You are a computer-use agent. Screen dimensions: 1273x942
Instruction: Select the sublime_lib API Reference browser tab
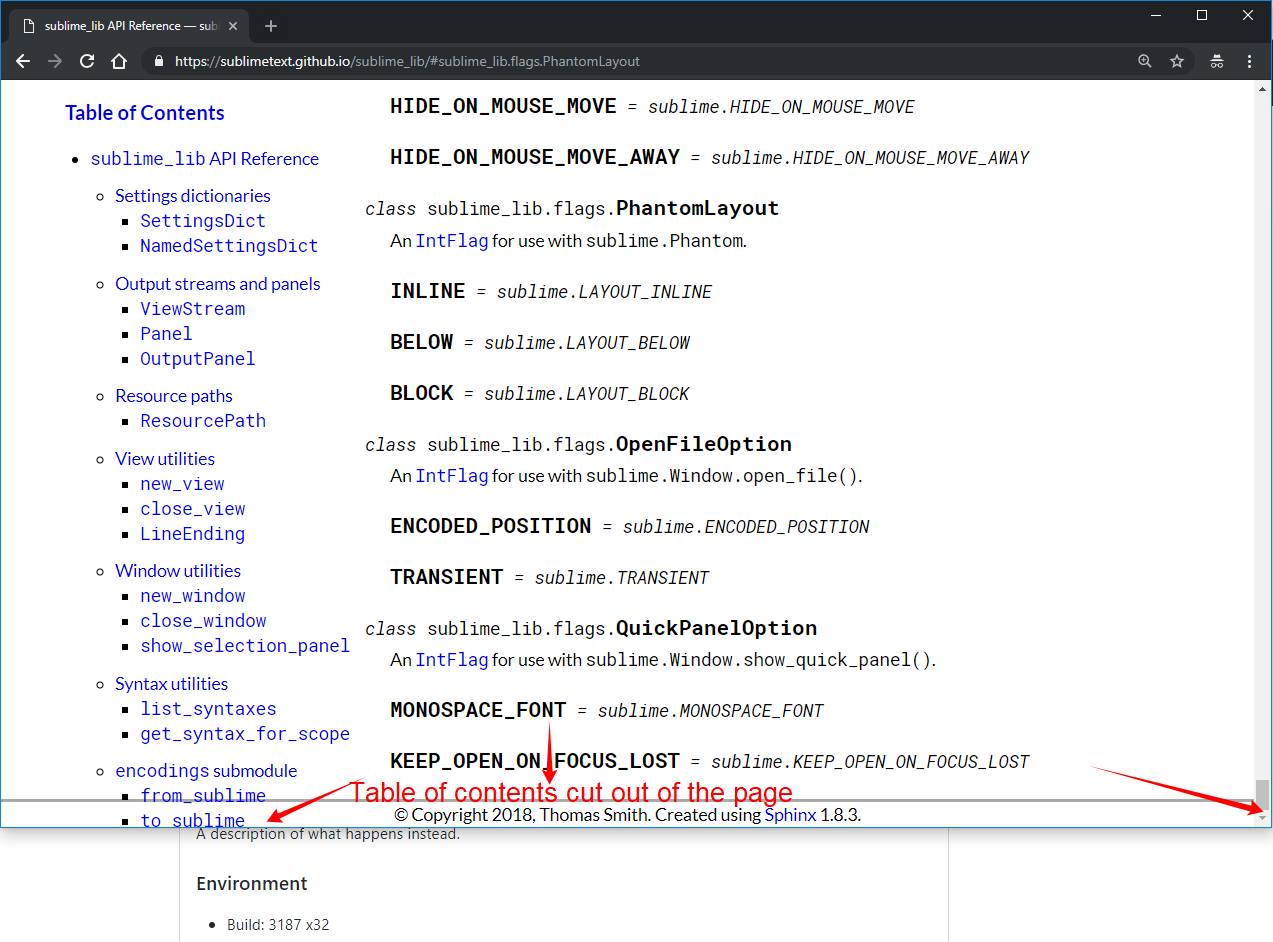pos(130,26)
